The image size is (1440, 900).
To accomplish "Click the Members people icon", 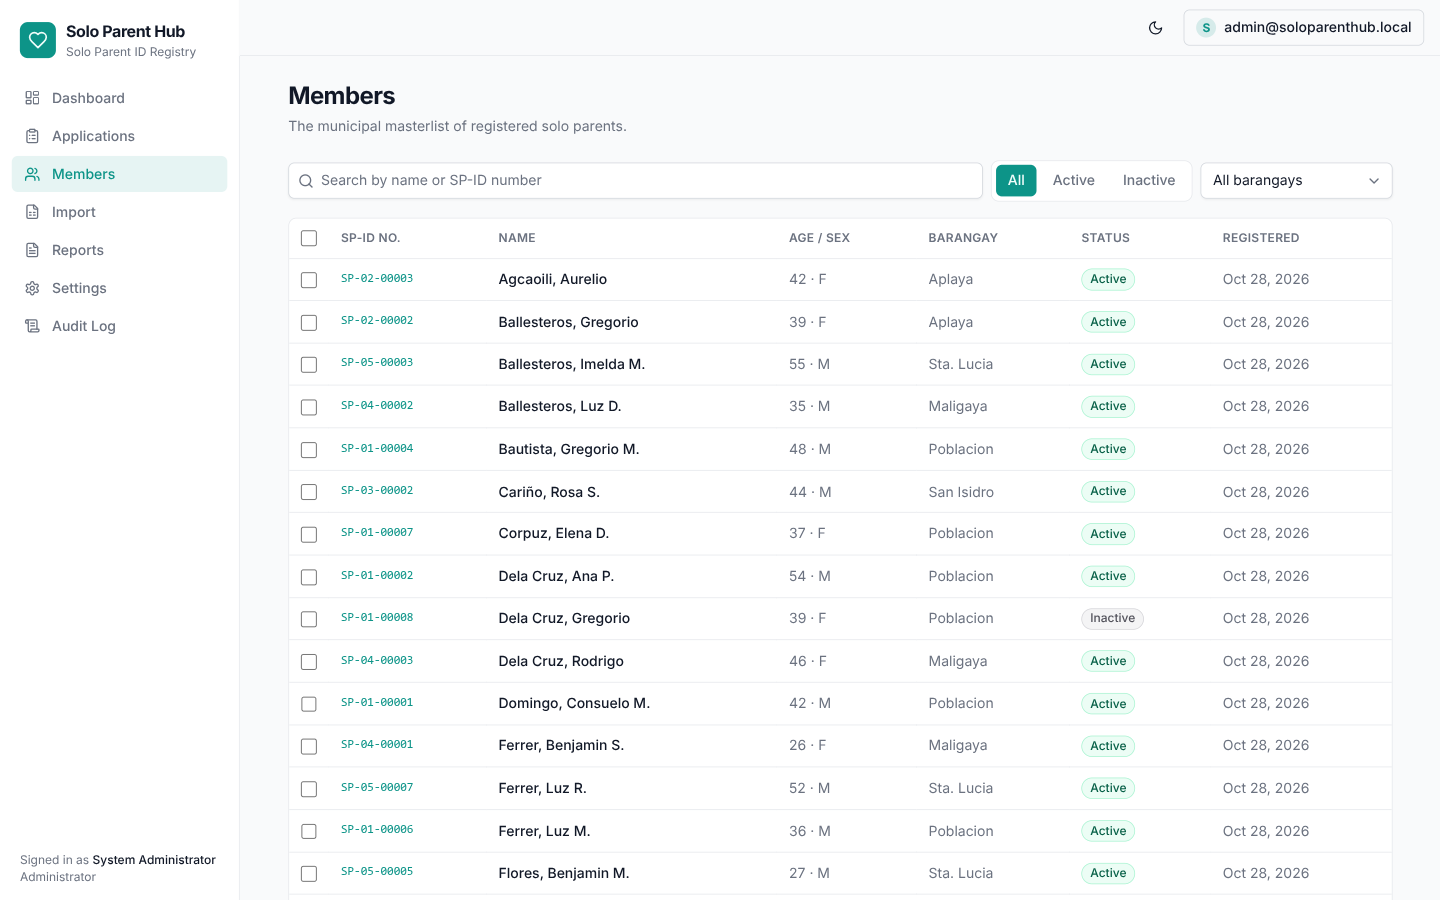I will (32, 174).
